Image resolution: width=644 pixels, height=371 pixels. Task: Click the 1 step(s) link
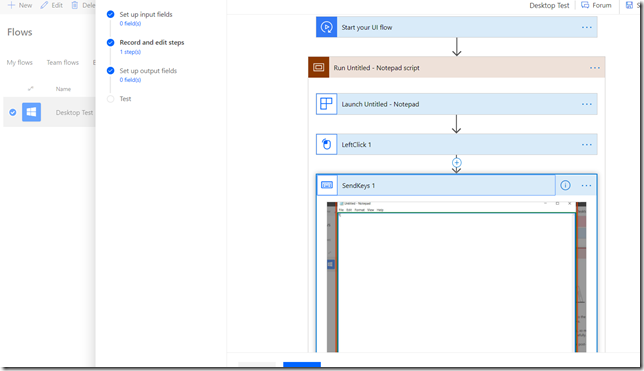click(130, 52)
